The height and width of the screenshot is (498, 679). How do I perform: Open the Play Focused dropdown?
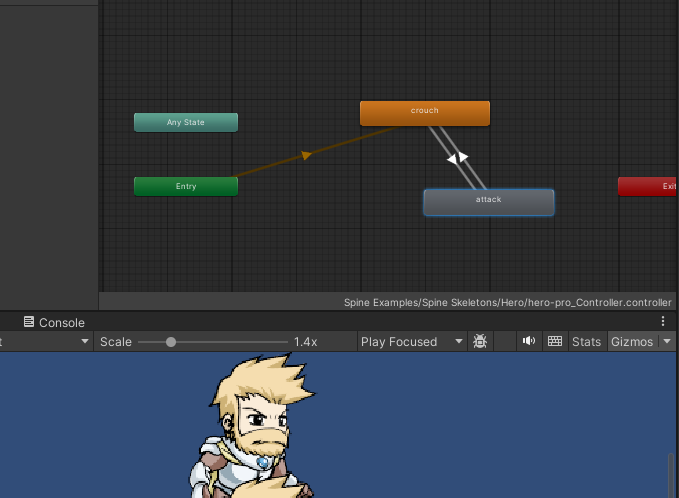point(411,342)
